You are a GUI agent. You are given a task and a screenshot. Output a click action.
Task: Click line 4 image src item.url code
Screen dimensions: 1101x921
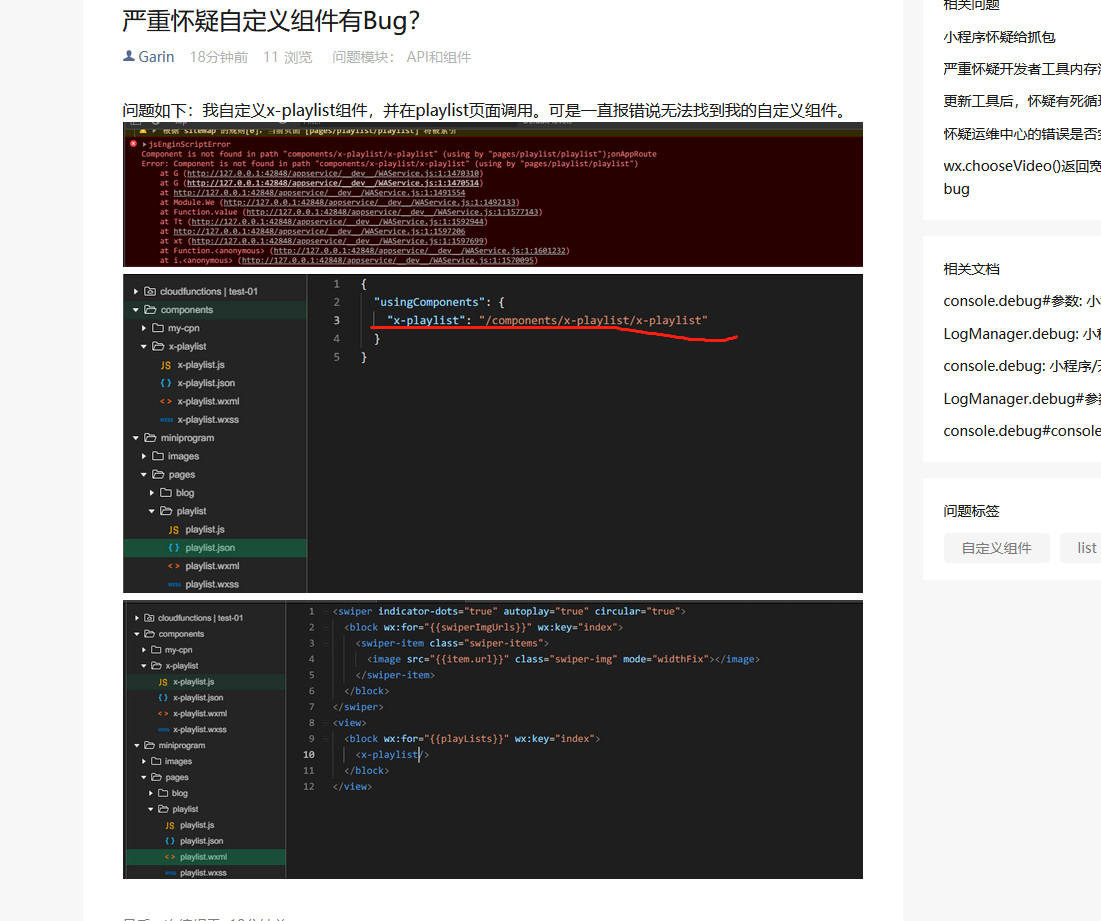coord(563,659)
